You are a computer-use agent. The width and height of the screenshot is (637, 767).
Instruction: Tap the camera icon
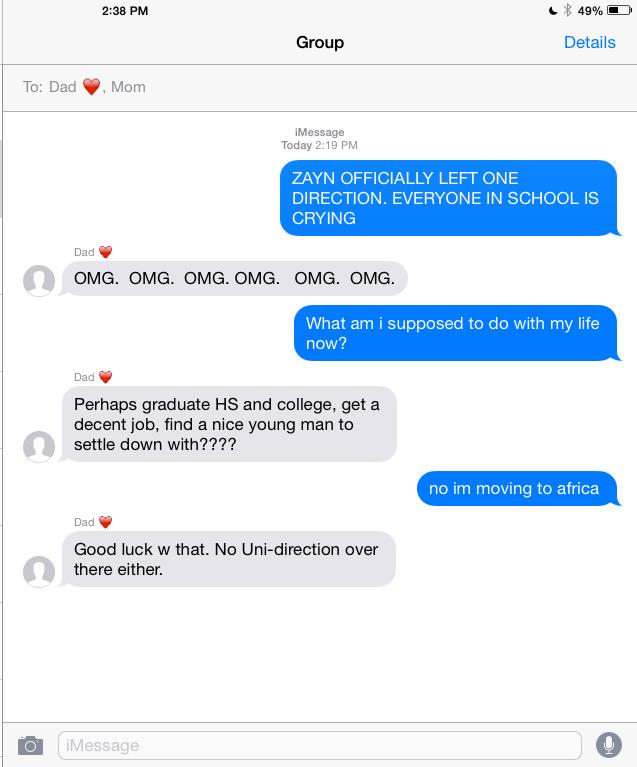[30, 745]
